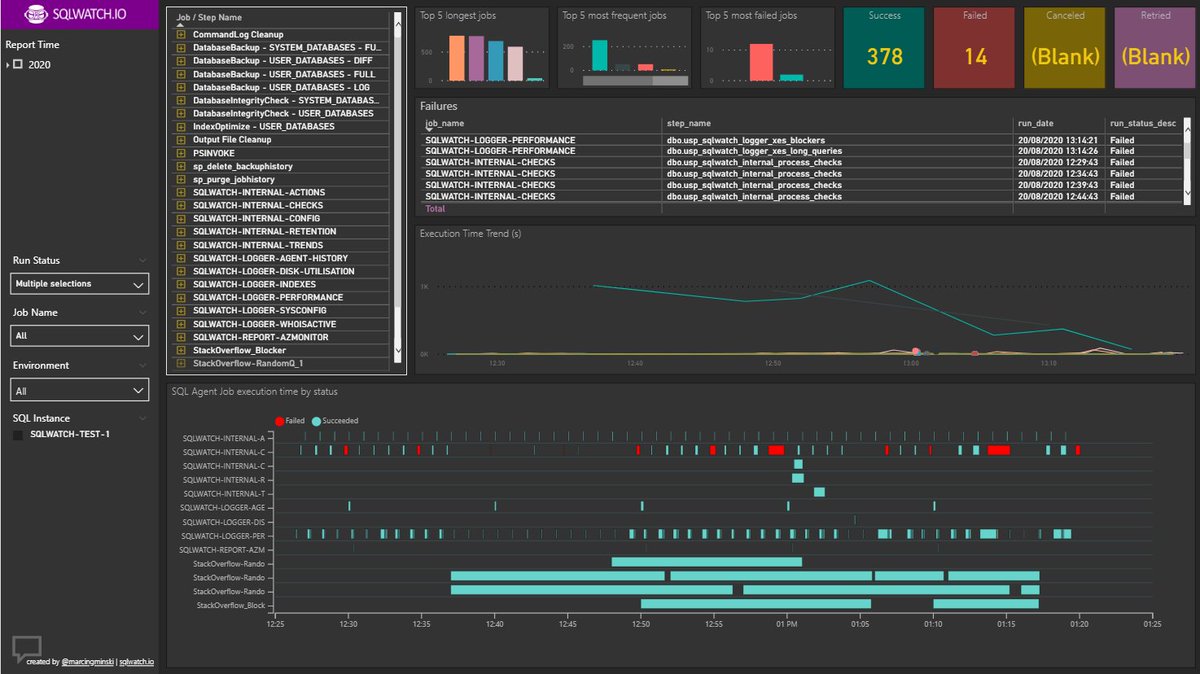Click plus icon beside DatabaseBackup - USER_DATABASES - DIFF
Screen dimensions: 1200x674
181,61
